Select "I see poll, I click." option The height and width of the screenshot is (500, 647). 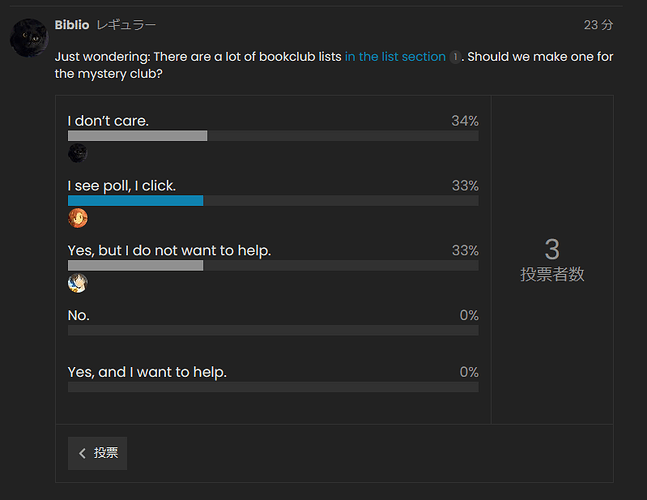(x=121, y=186)
